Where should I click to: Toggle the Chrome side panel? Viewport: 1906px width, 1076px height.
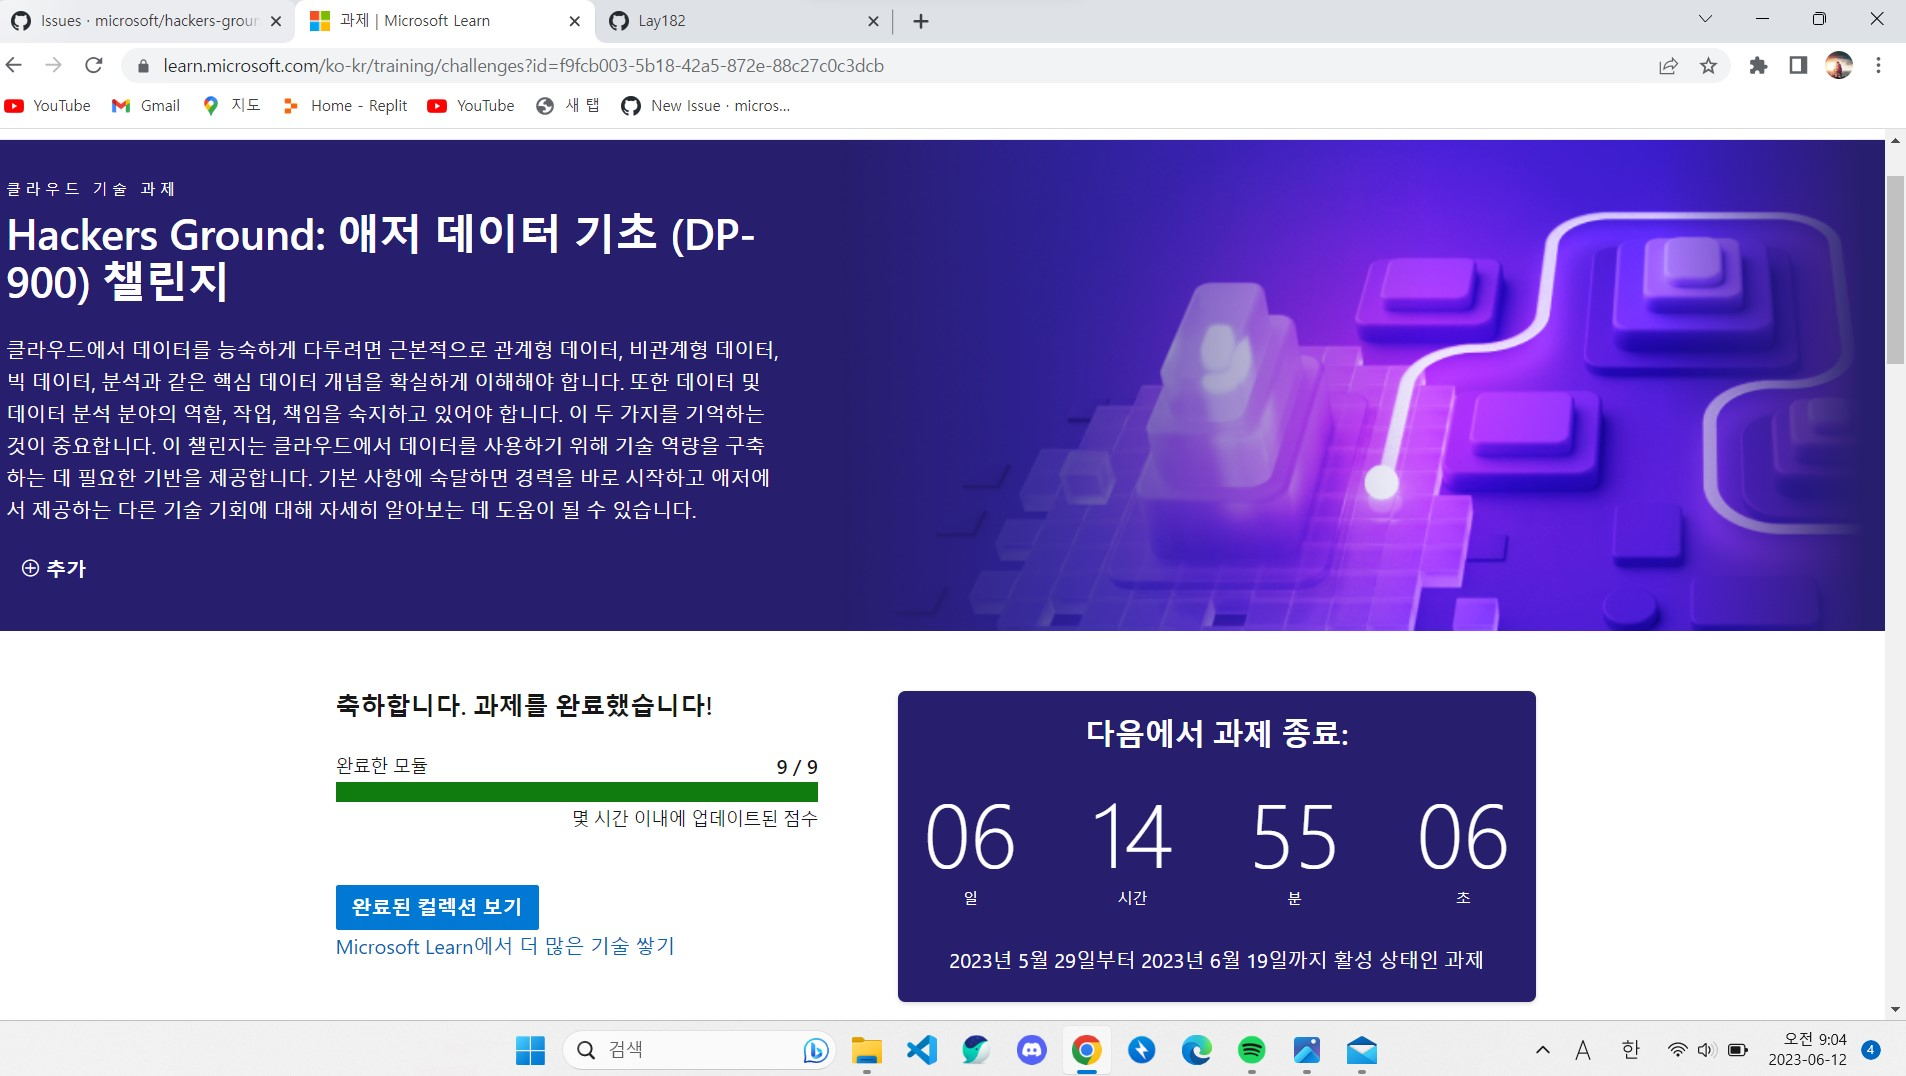(x=1797, y=65)
